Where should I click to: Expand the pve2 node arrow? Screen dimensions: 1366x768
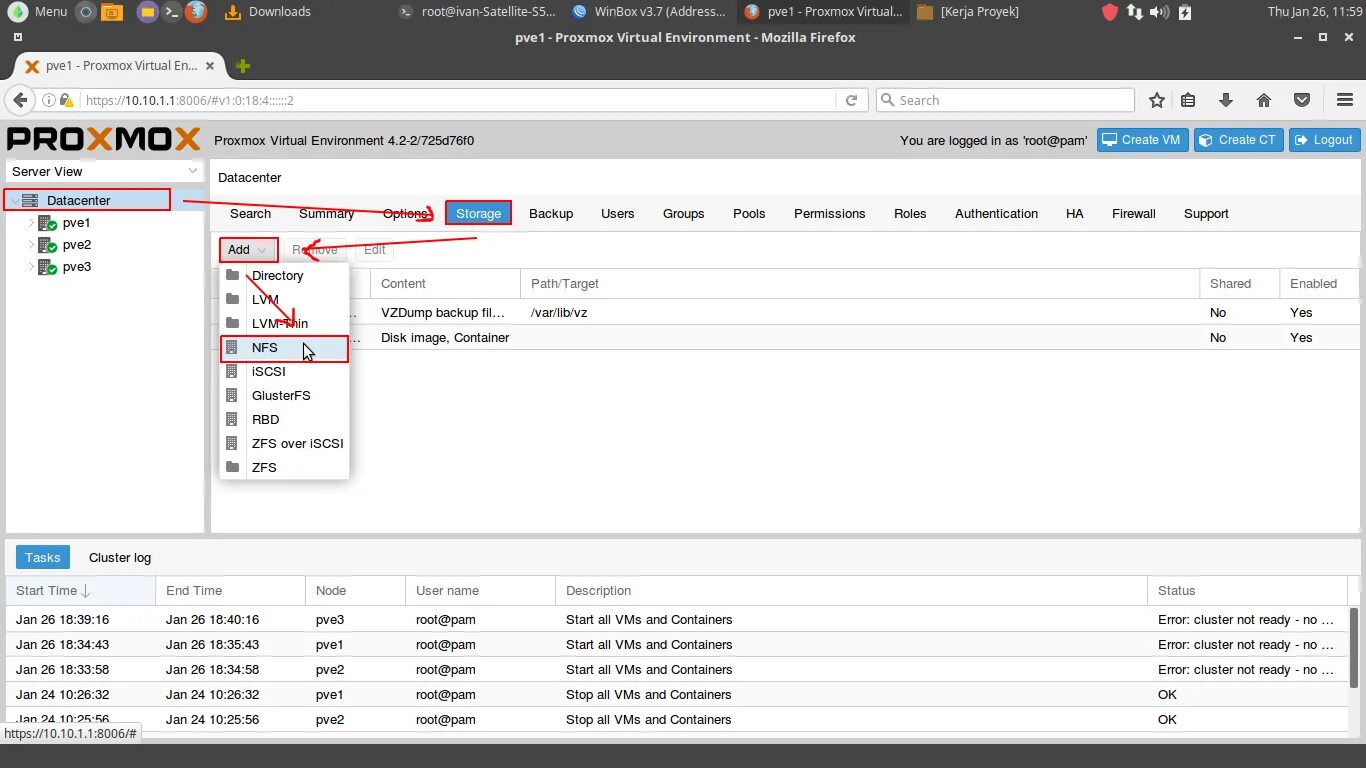point(31,245)
